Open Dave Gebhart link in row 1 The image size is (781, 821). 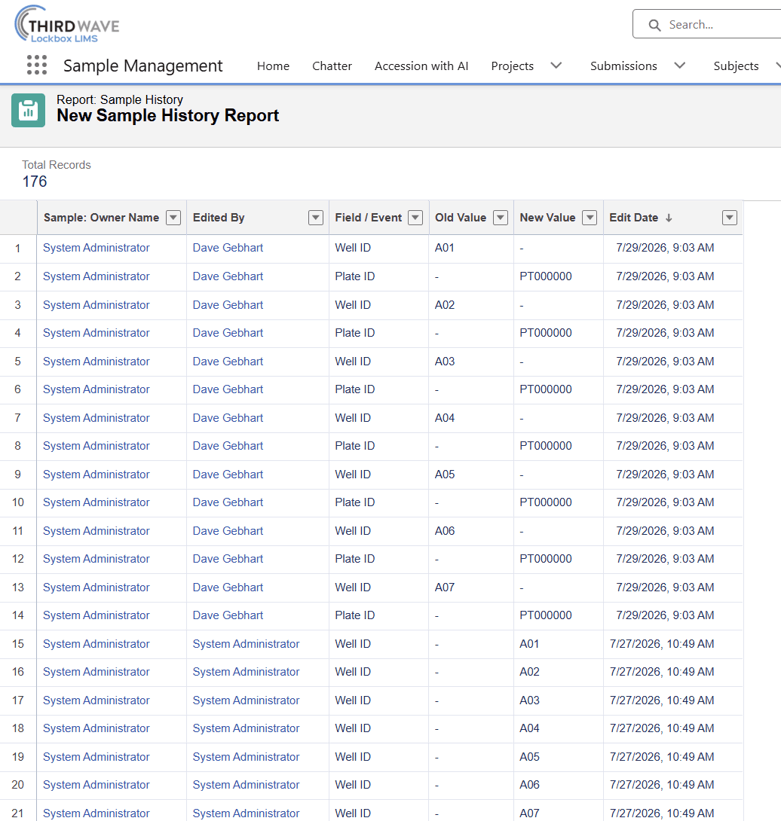228,248
